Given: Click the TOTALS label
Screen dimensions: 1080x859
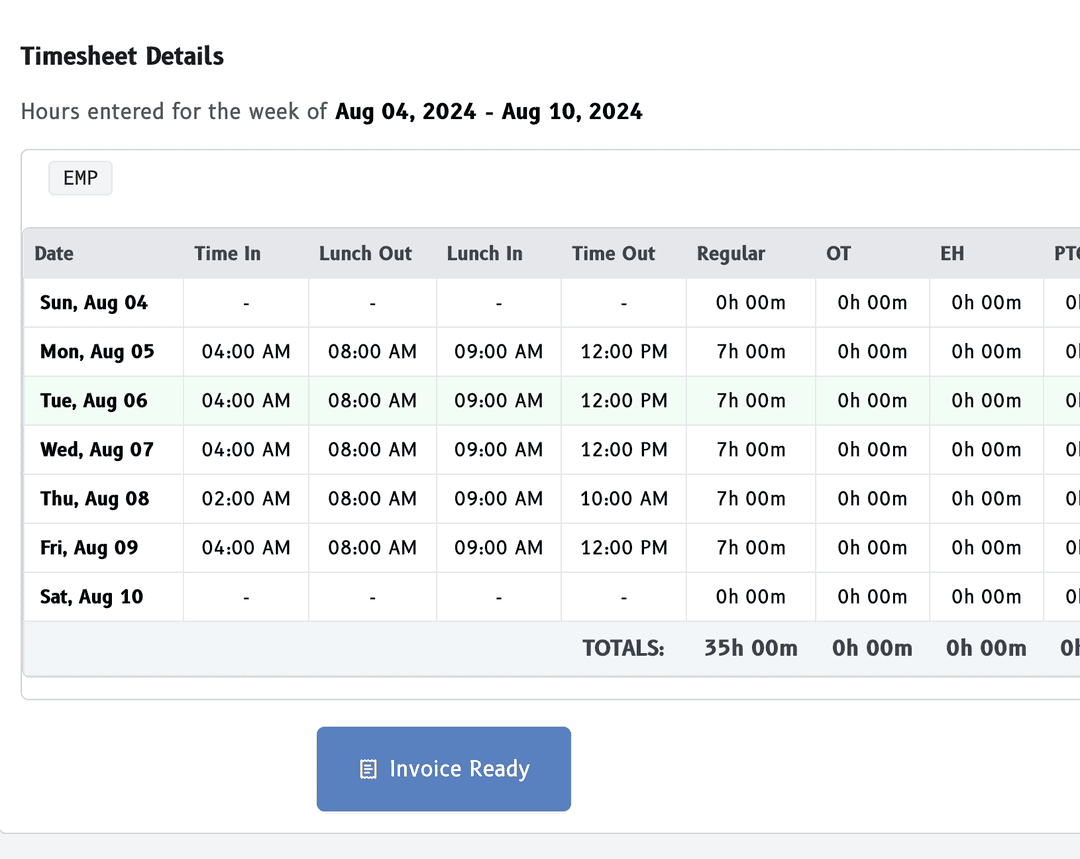Looking at the screenshot, I should pyautogui.click(x=623, y=648).
